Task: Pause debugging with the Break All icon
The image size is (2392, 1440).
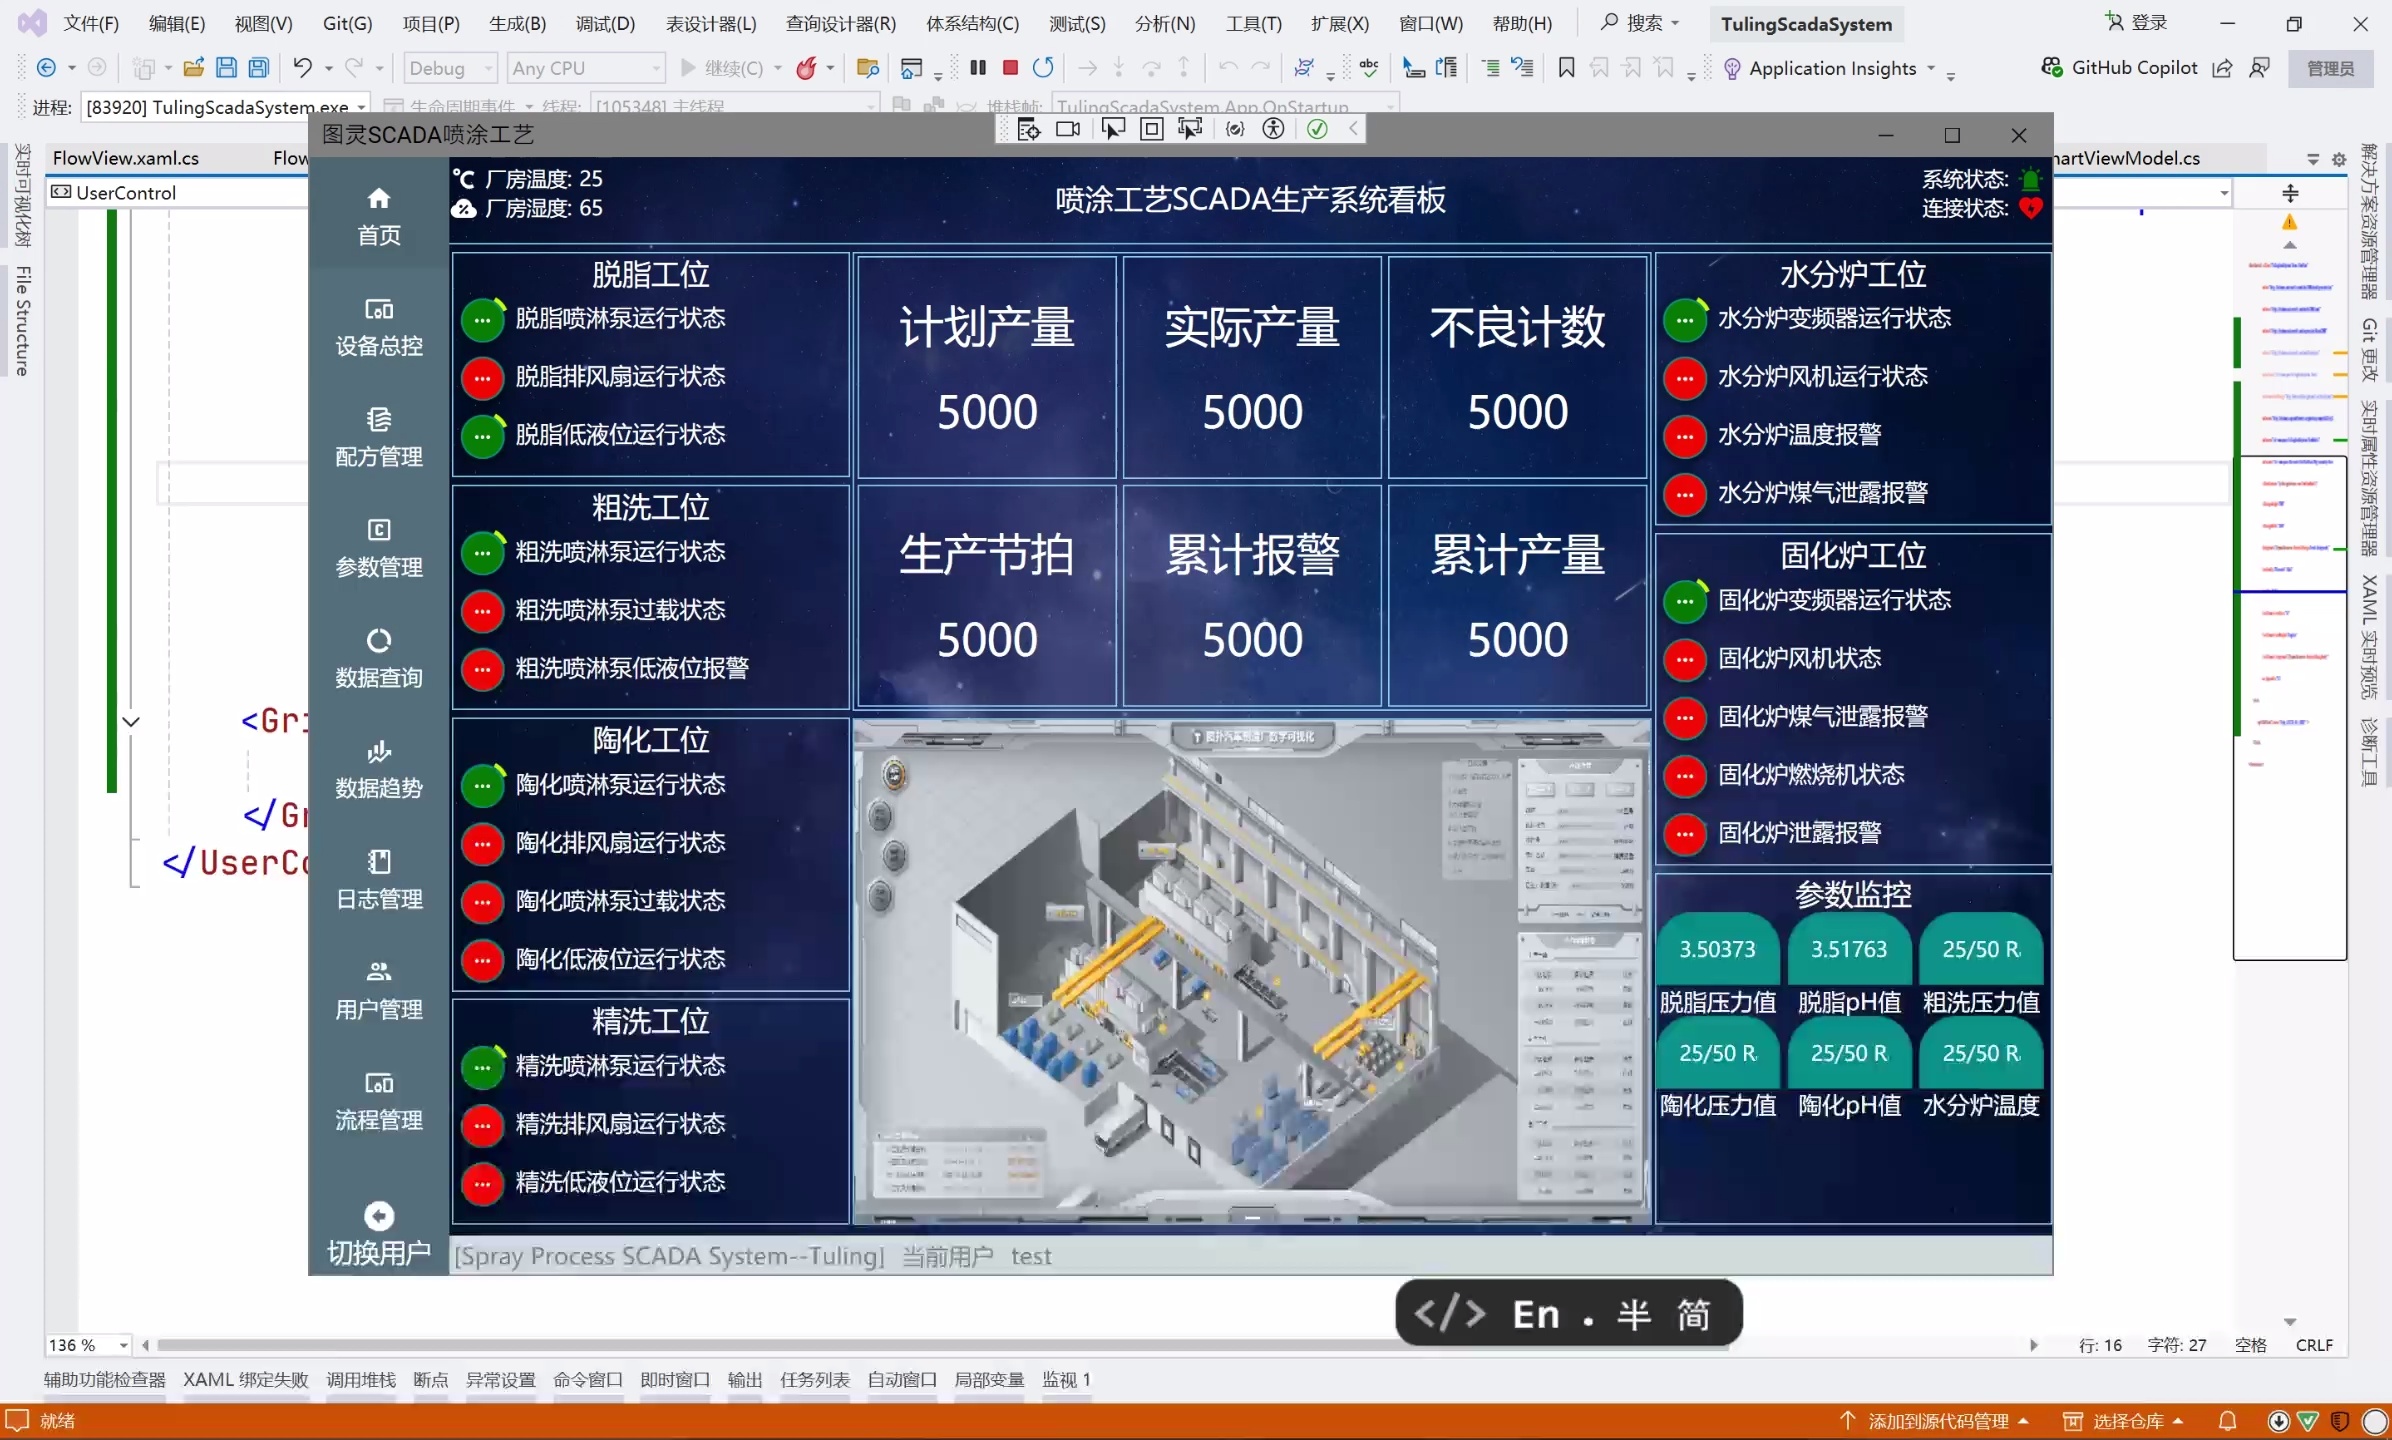Action: point(978,68)
